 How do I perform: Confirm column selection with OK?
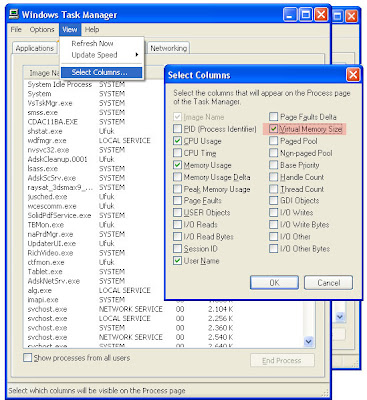[x=274, y=283]
